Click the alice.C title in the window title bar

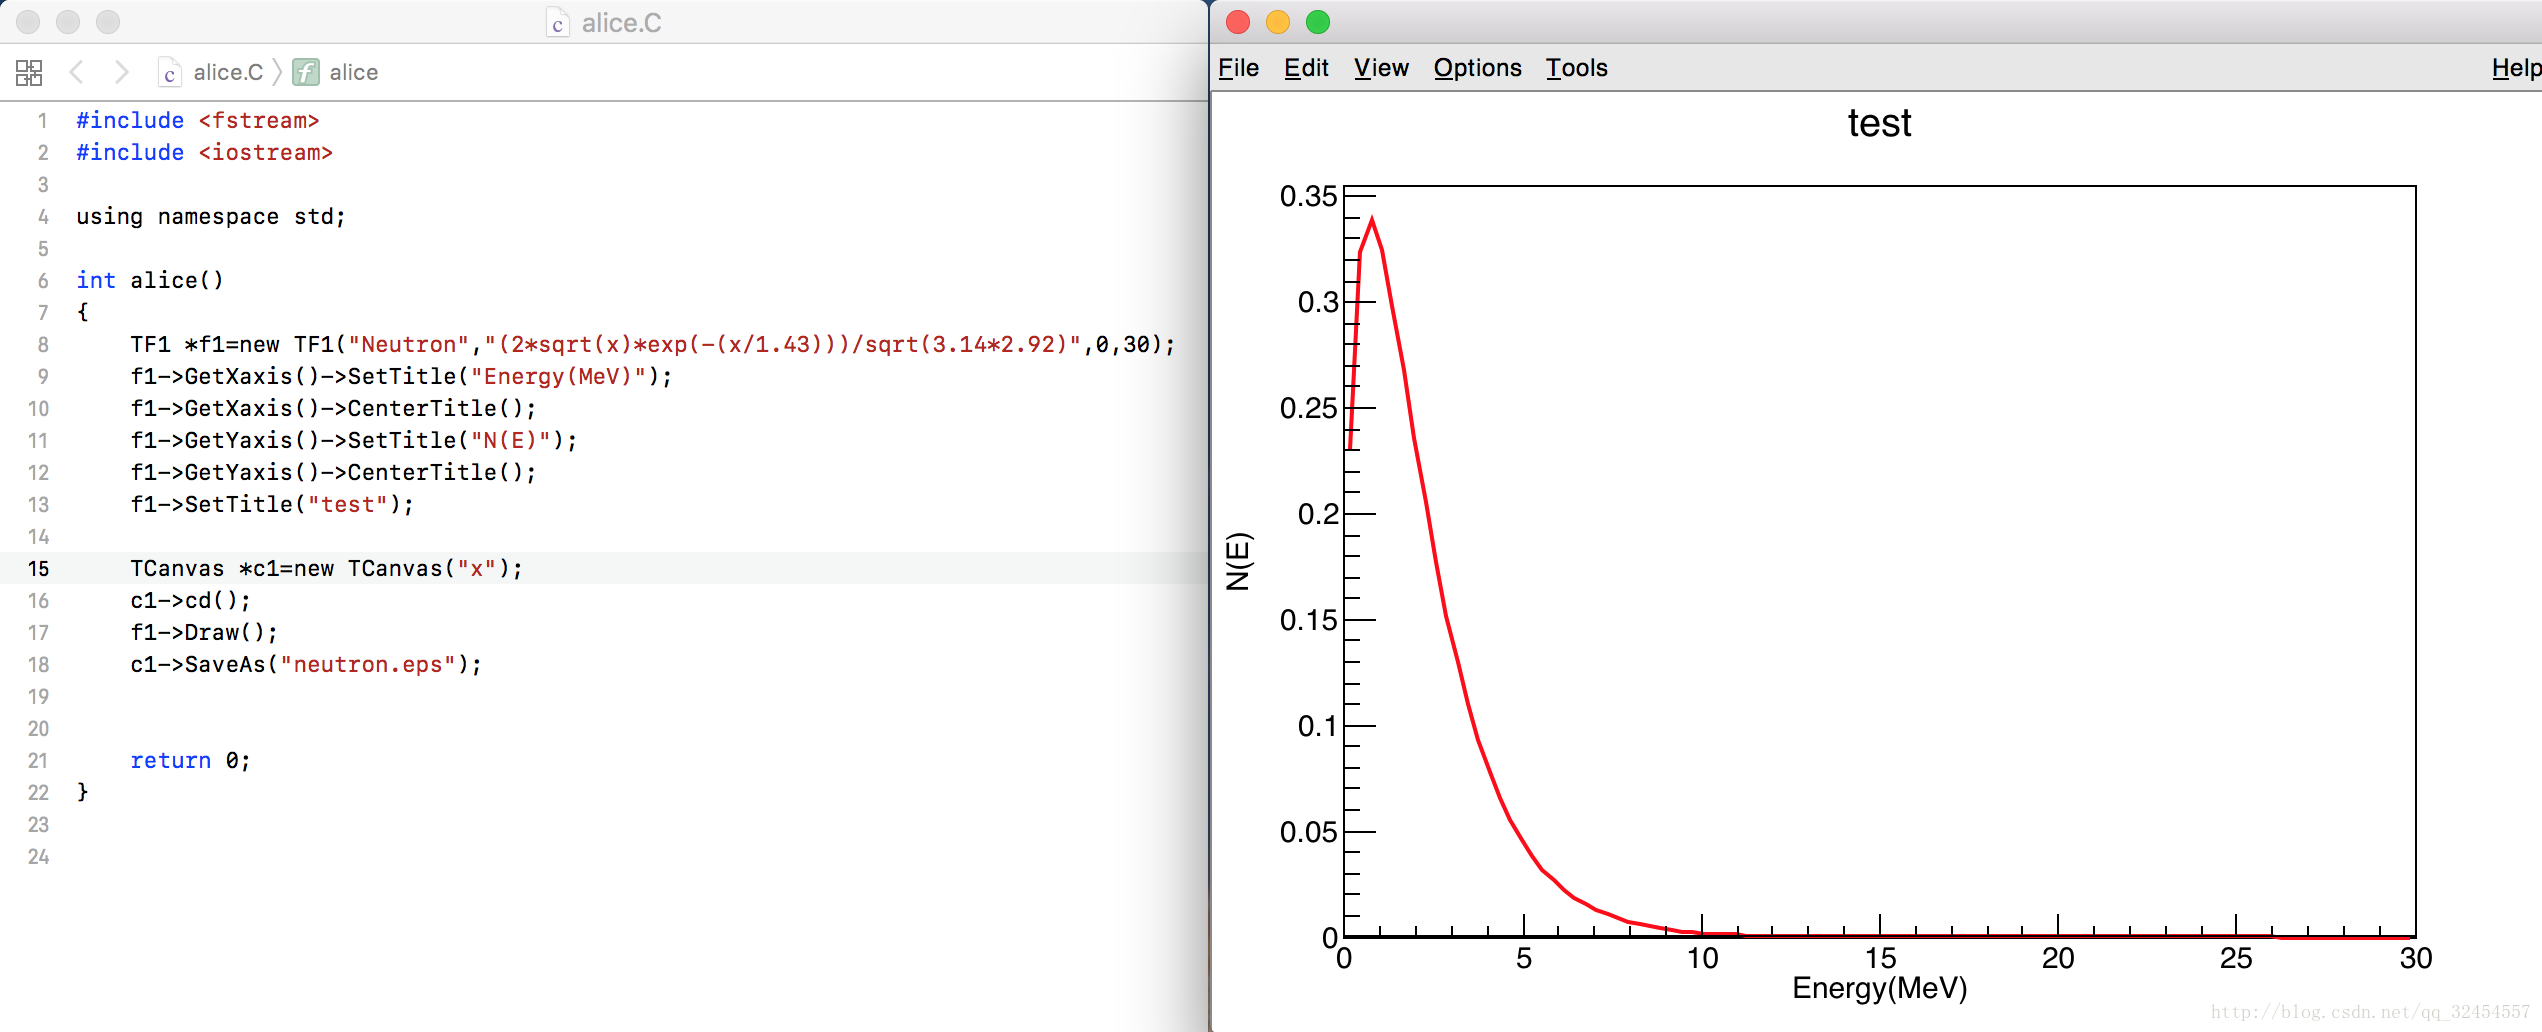(x=621, y=22)
